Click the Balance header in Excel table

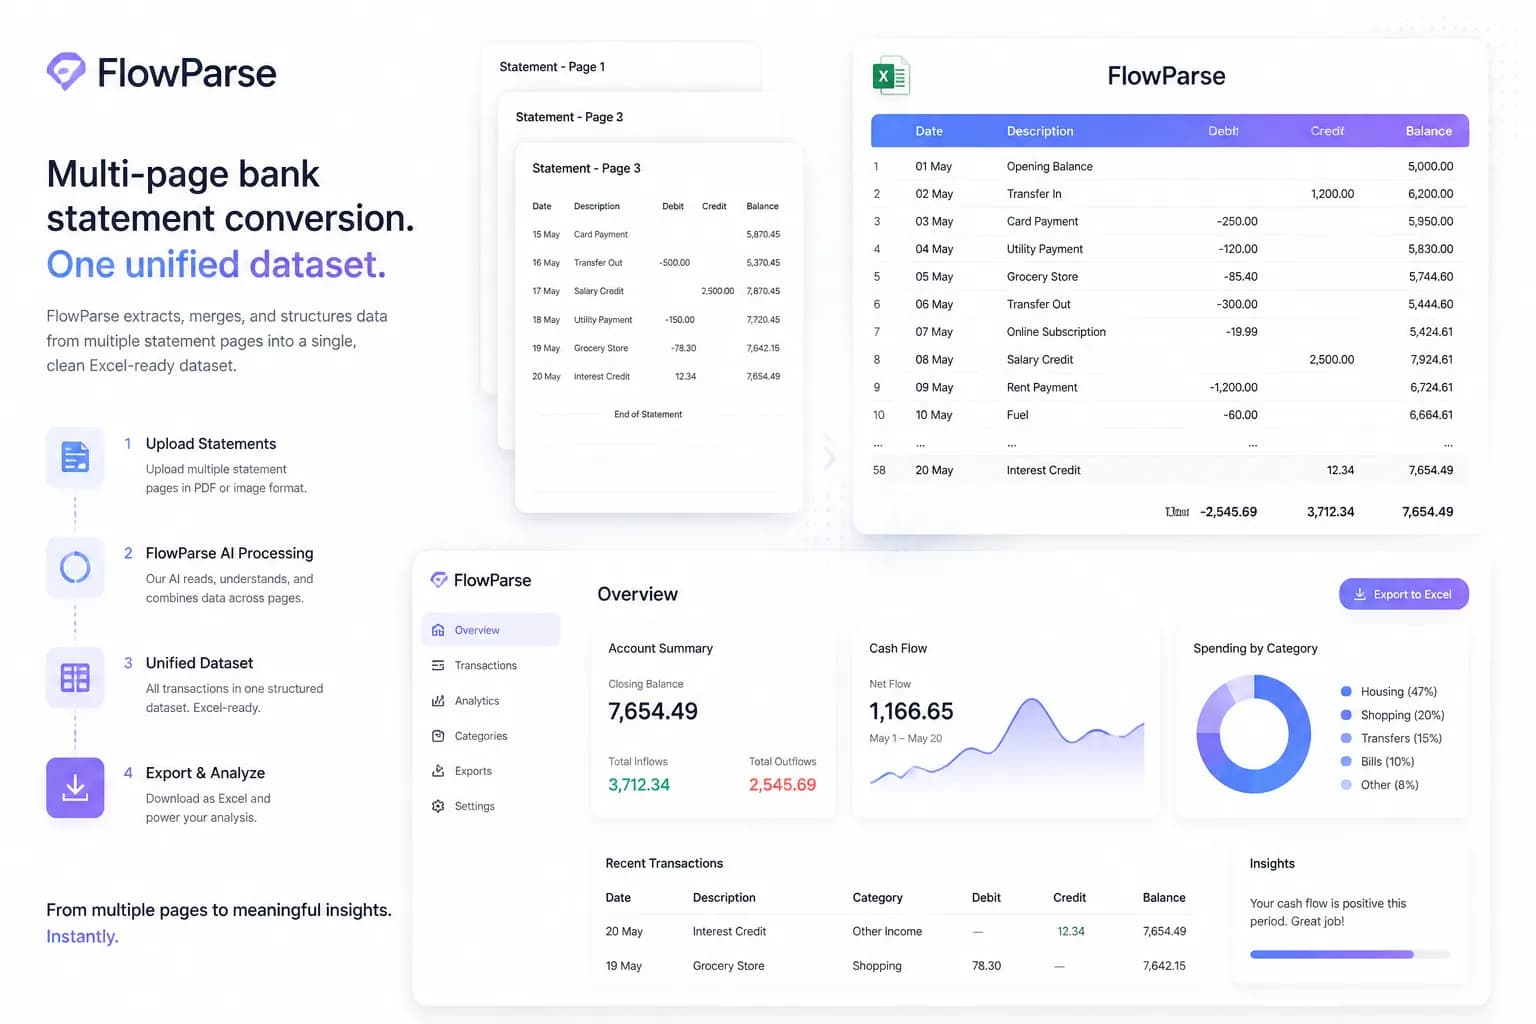coord(1428,131)
